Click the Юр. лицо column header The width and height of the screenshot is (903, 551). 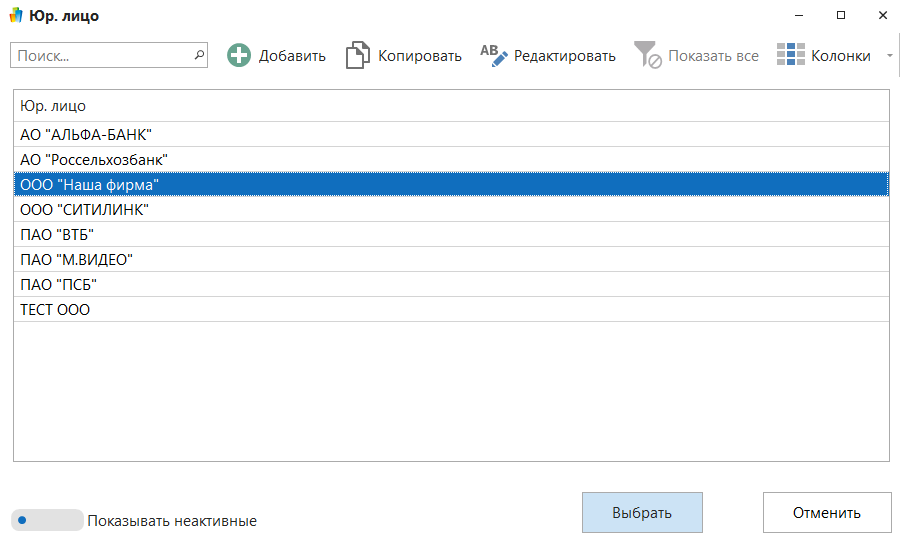pos(450,106)
